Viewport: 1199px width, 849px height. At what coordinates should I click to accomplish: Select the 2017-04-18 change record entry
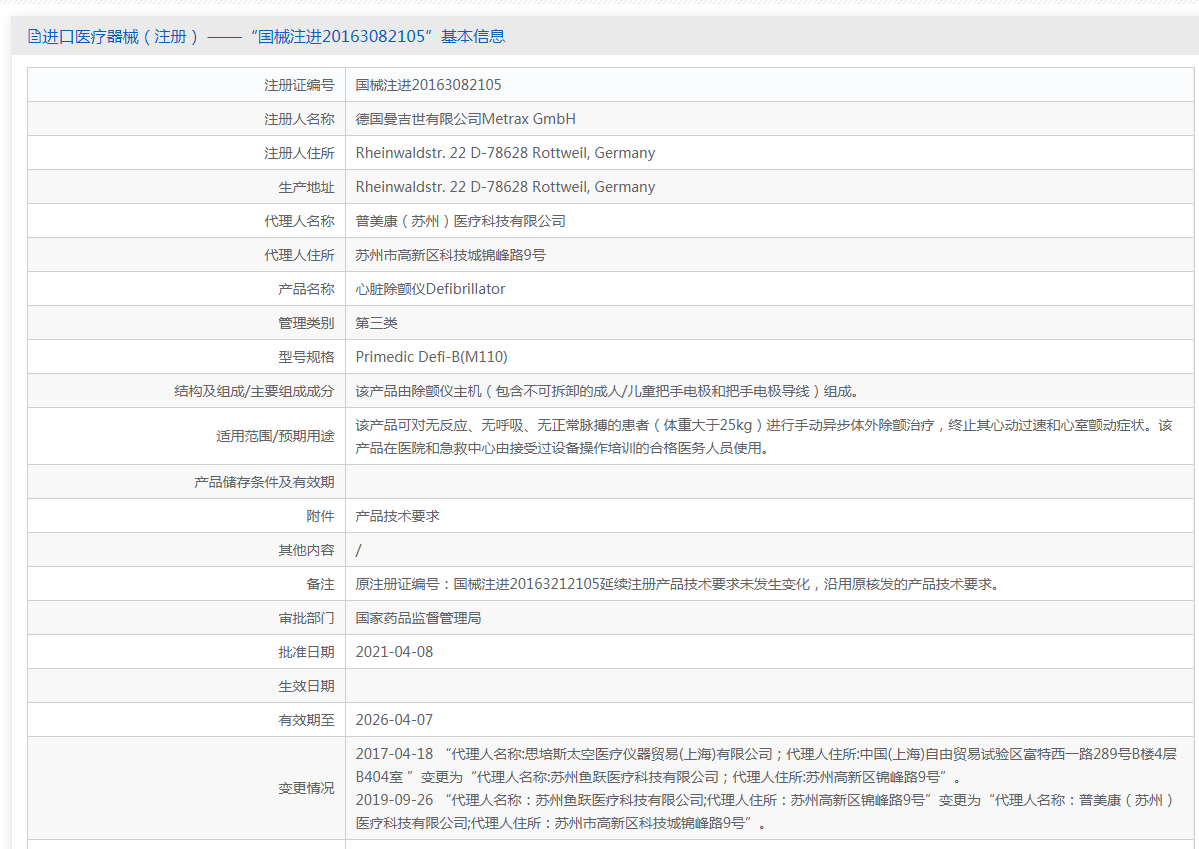point(765,765)
